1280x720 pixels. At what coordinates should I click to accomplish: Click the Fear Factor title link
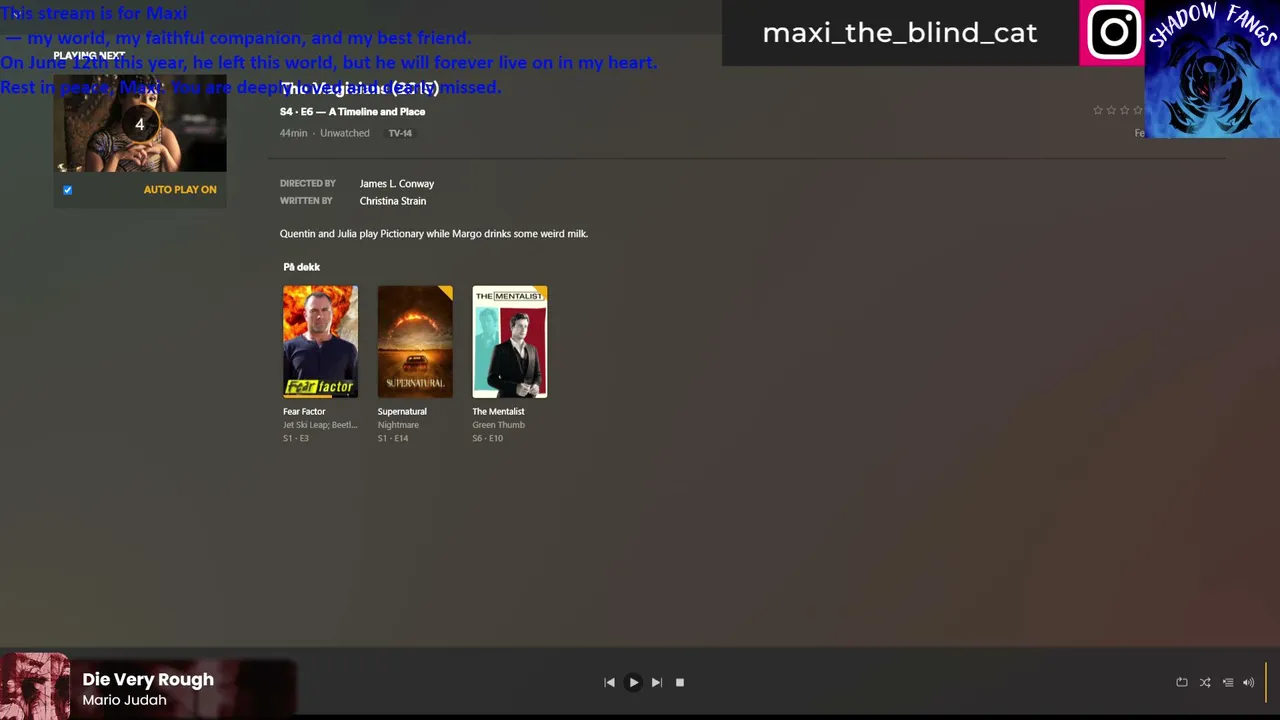click(304, 411)
